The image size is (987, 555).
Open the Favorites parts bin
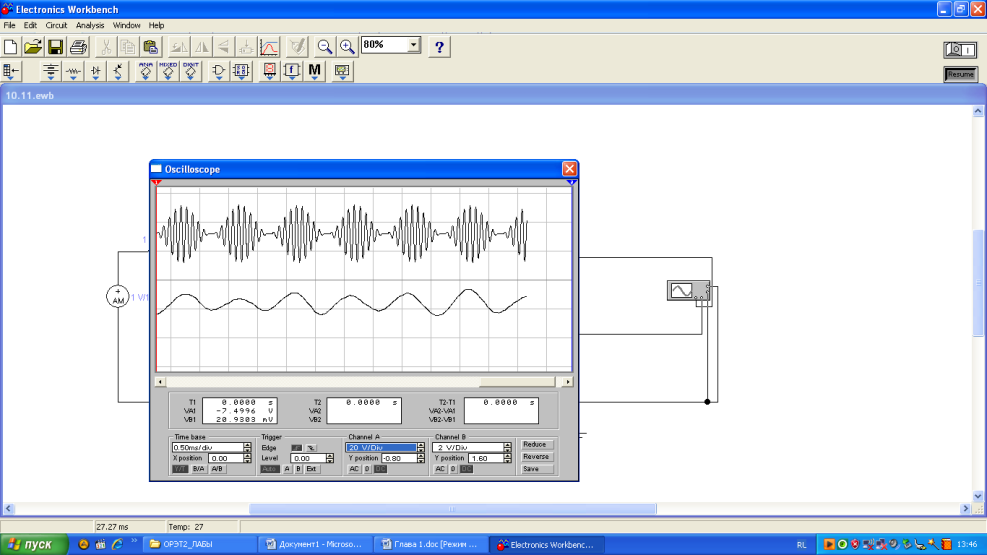(x=11, y=71)
